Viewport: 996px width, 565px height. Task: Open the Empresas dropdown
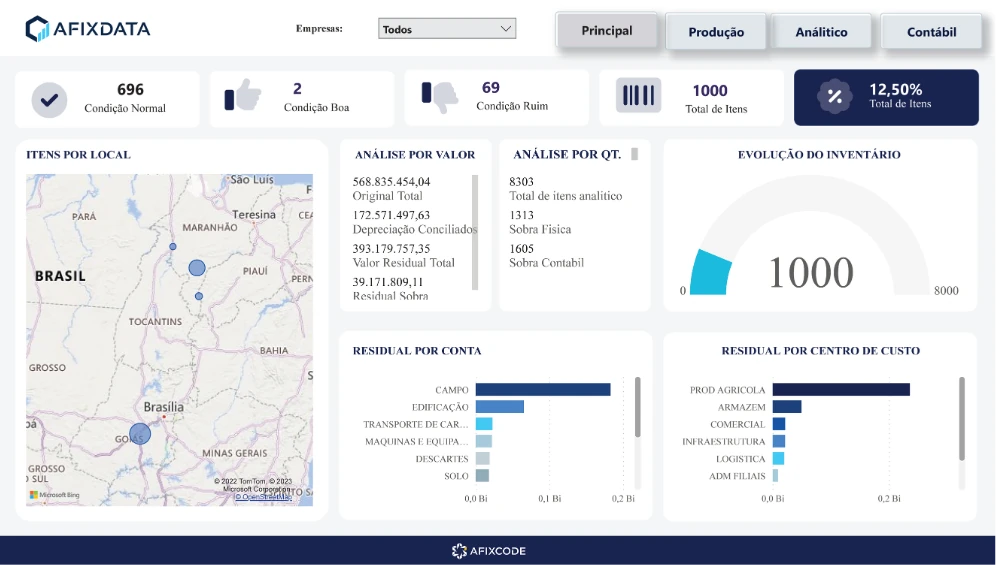pyautogui.click(x=447, y=29)
